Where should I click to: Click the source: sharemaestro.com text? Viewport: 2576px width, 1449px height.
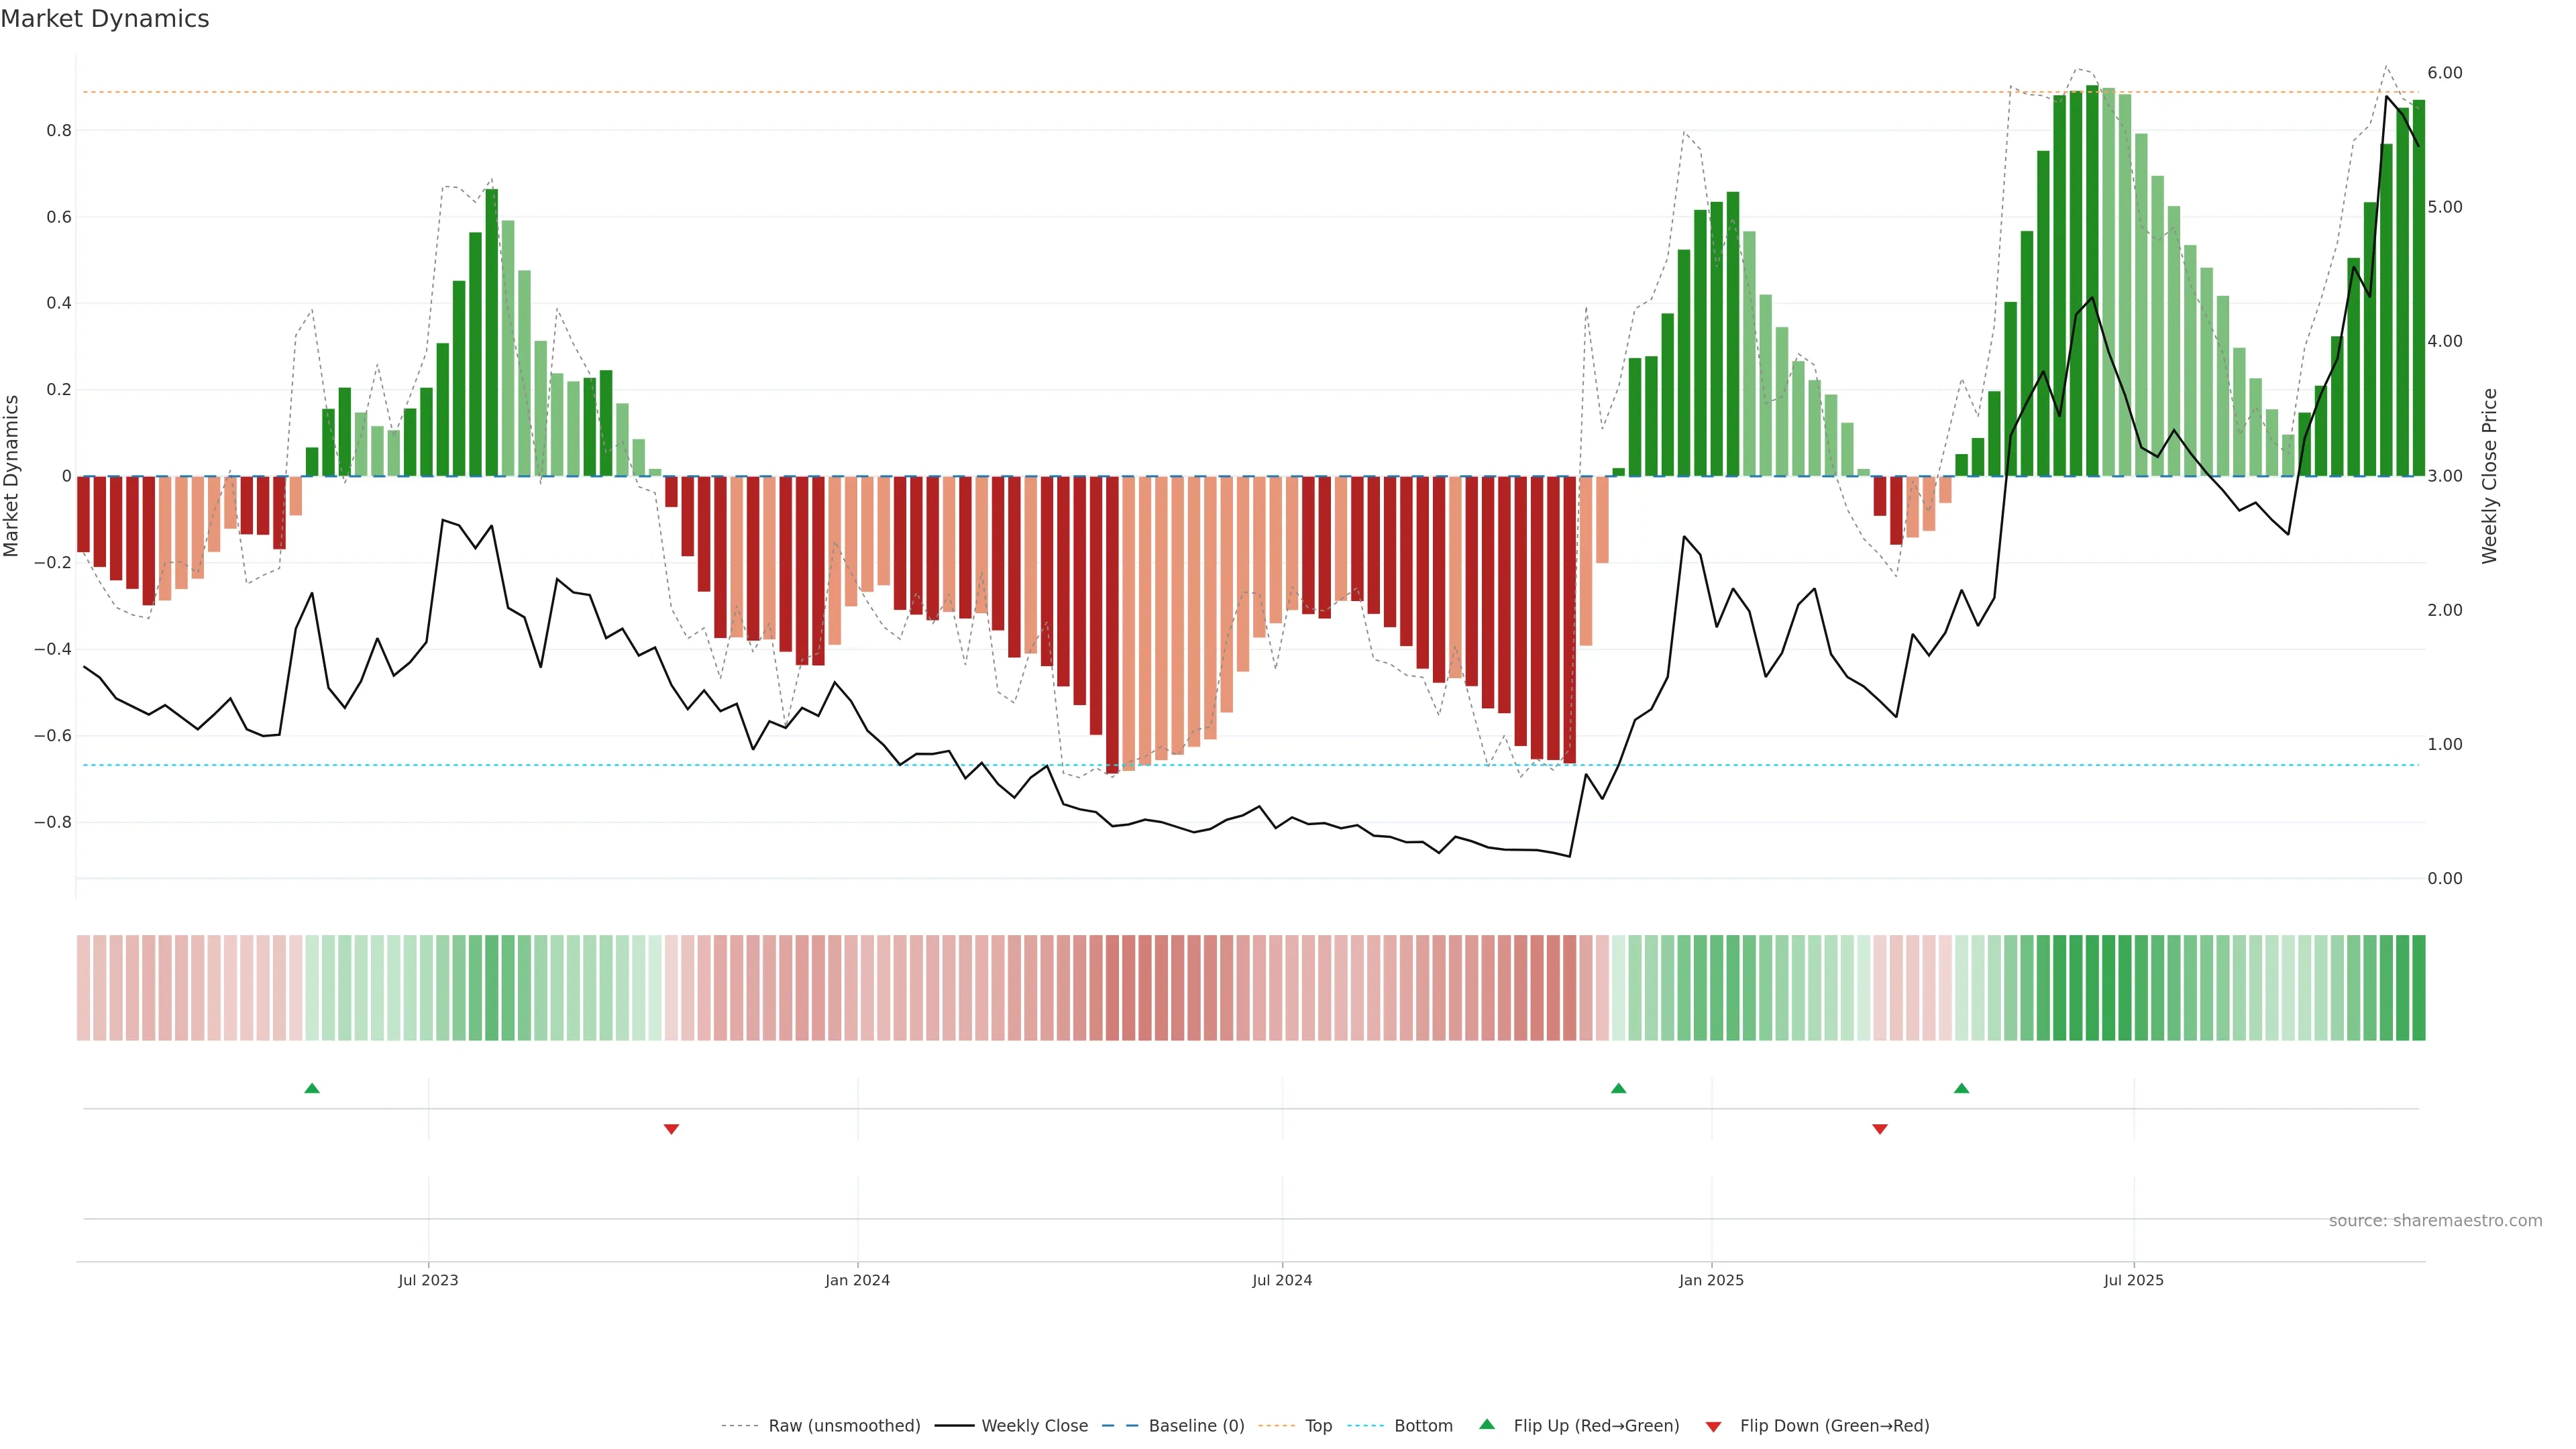tap(2435, 1220)
